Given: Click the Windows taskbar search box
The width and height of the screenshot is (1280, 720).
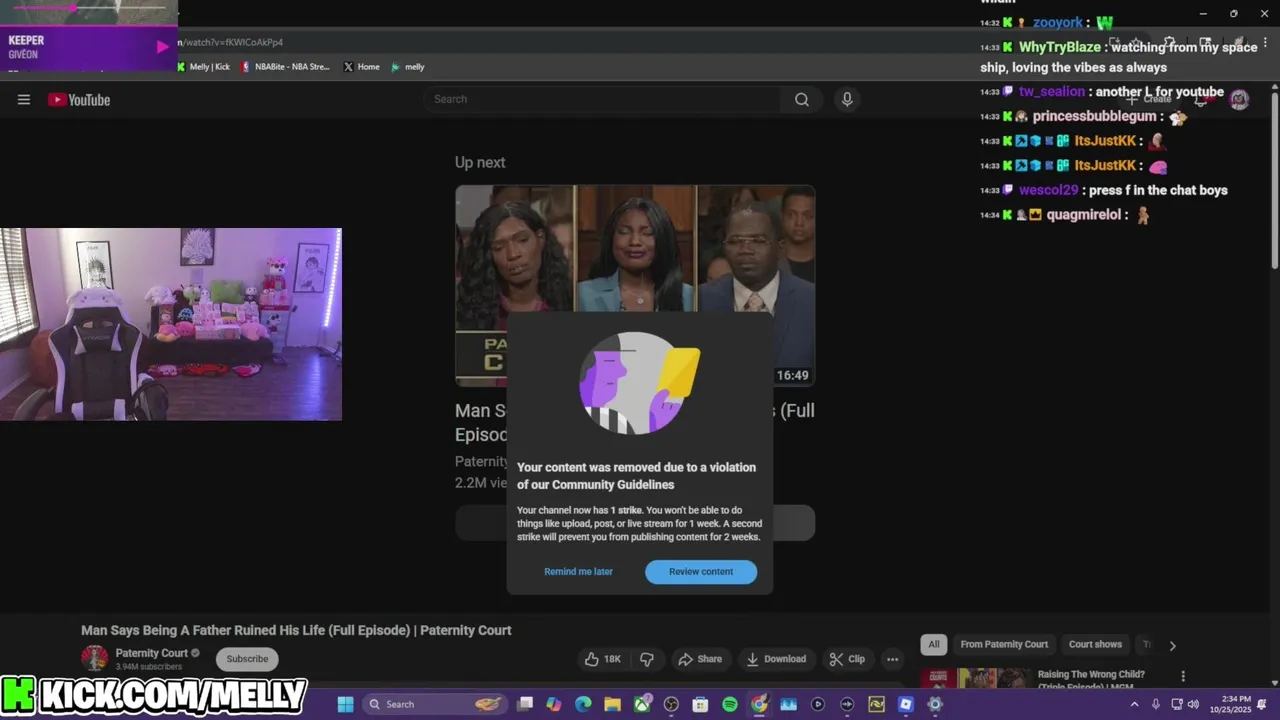Looking at the screenshot, I should coord(434,704).
